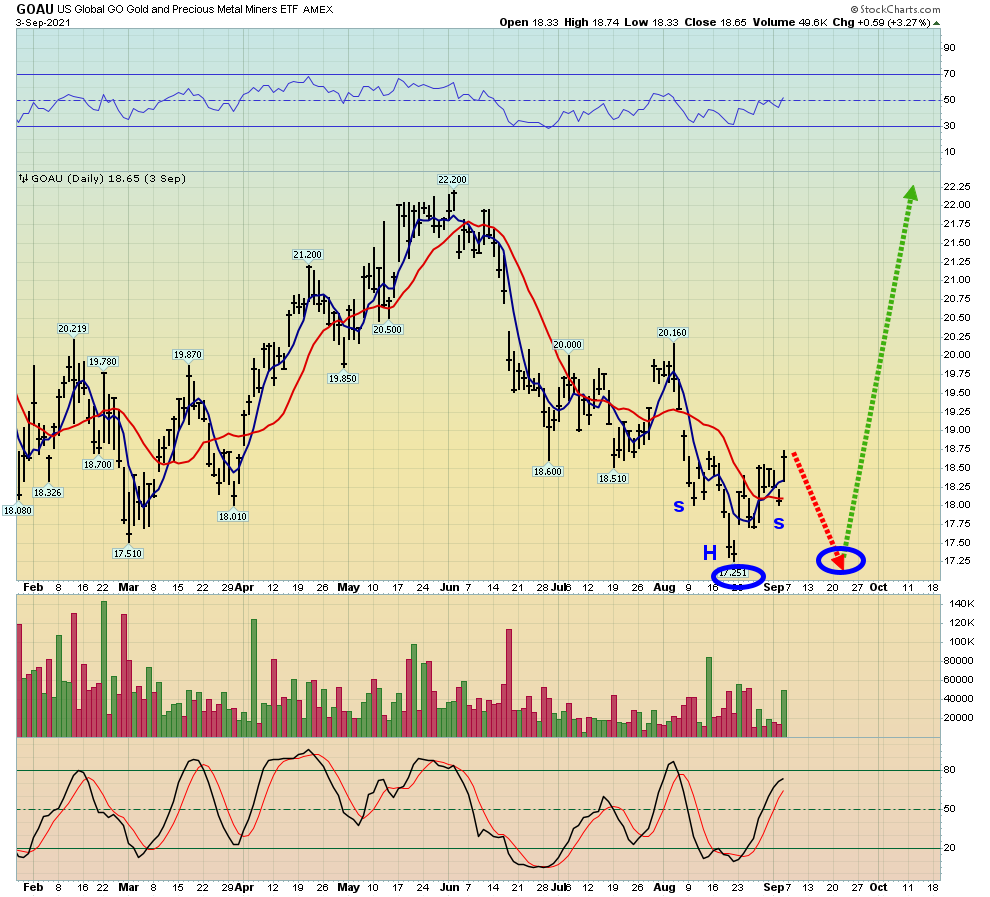
Task: Click the chart date '3-Sep-2021'
Action: pyautogui.click(x=43, y=22)
